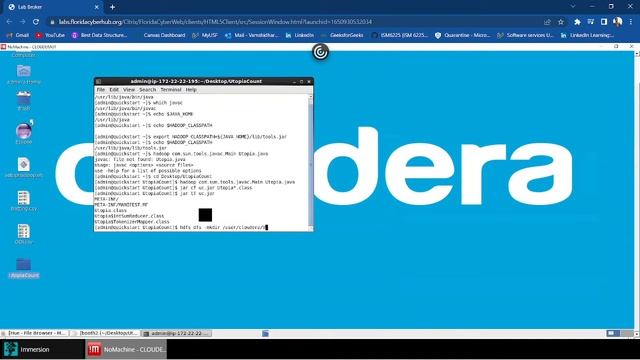The width and height of the screenshot is (640, 360).
Task: Click the Citrix session toolbar handle at top
Action: click(320, 52)
